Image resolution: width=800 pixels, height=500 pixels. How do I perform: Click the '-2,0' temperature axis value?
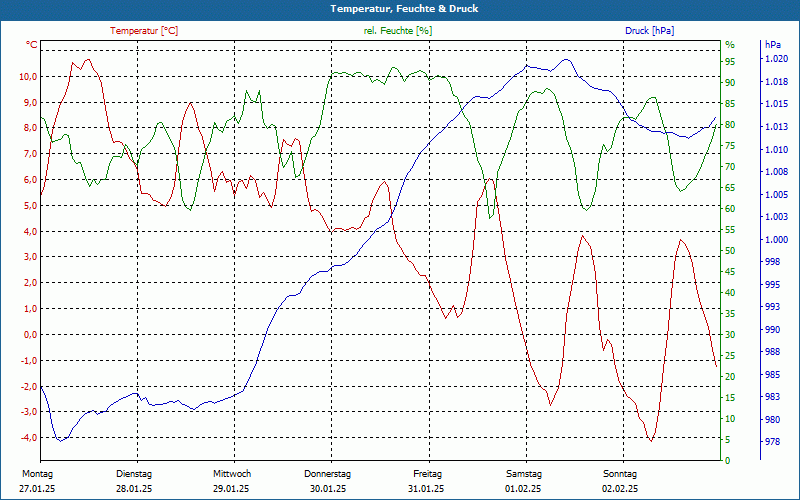[29, 386]
